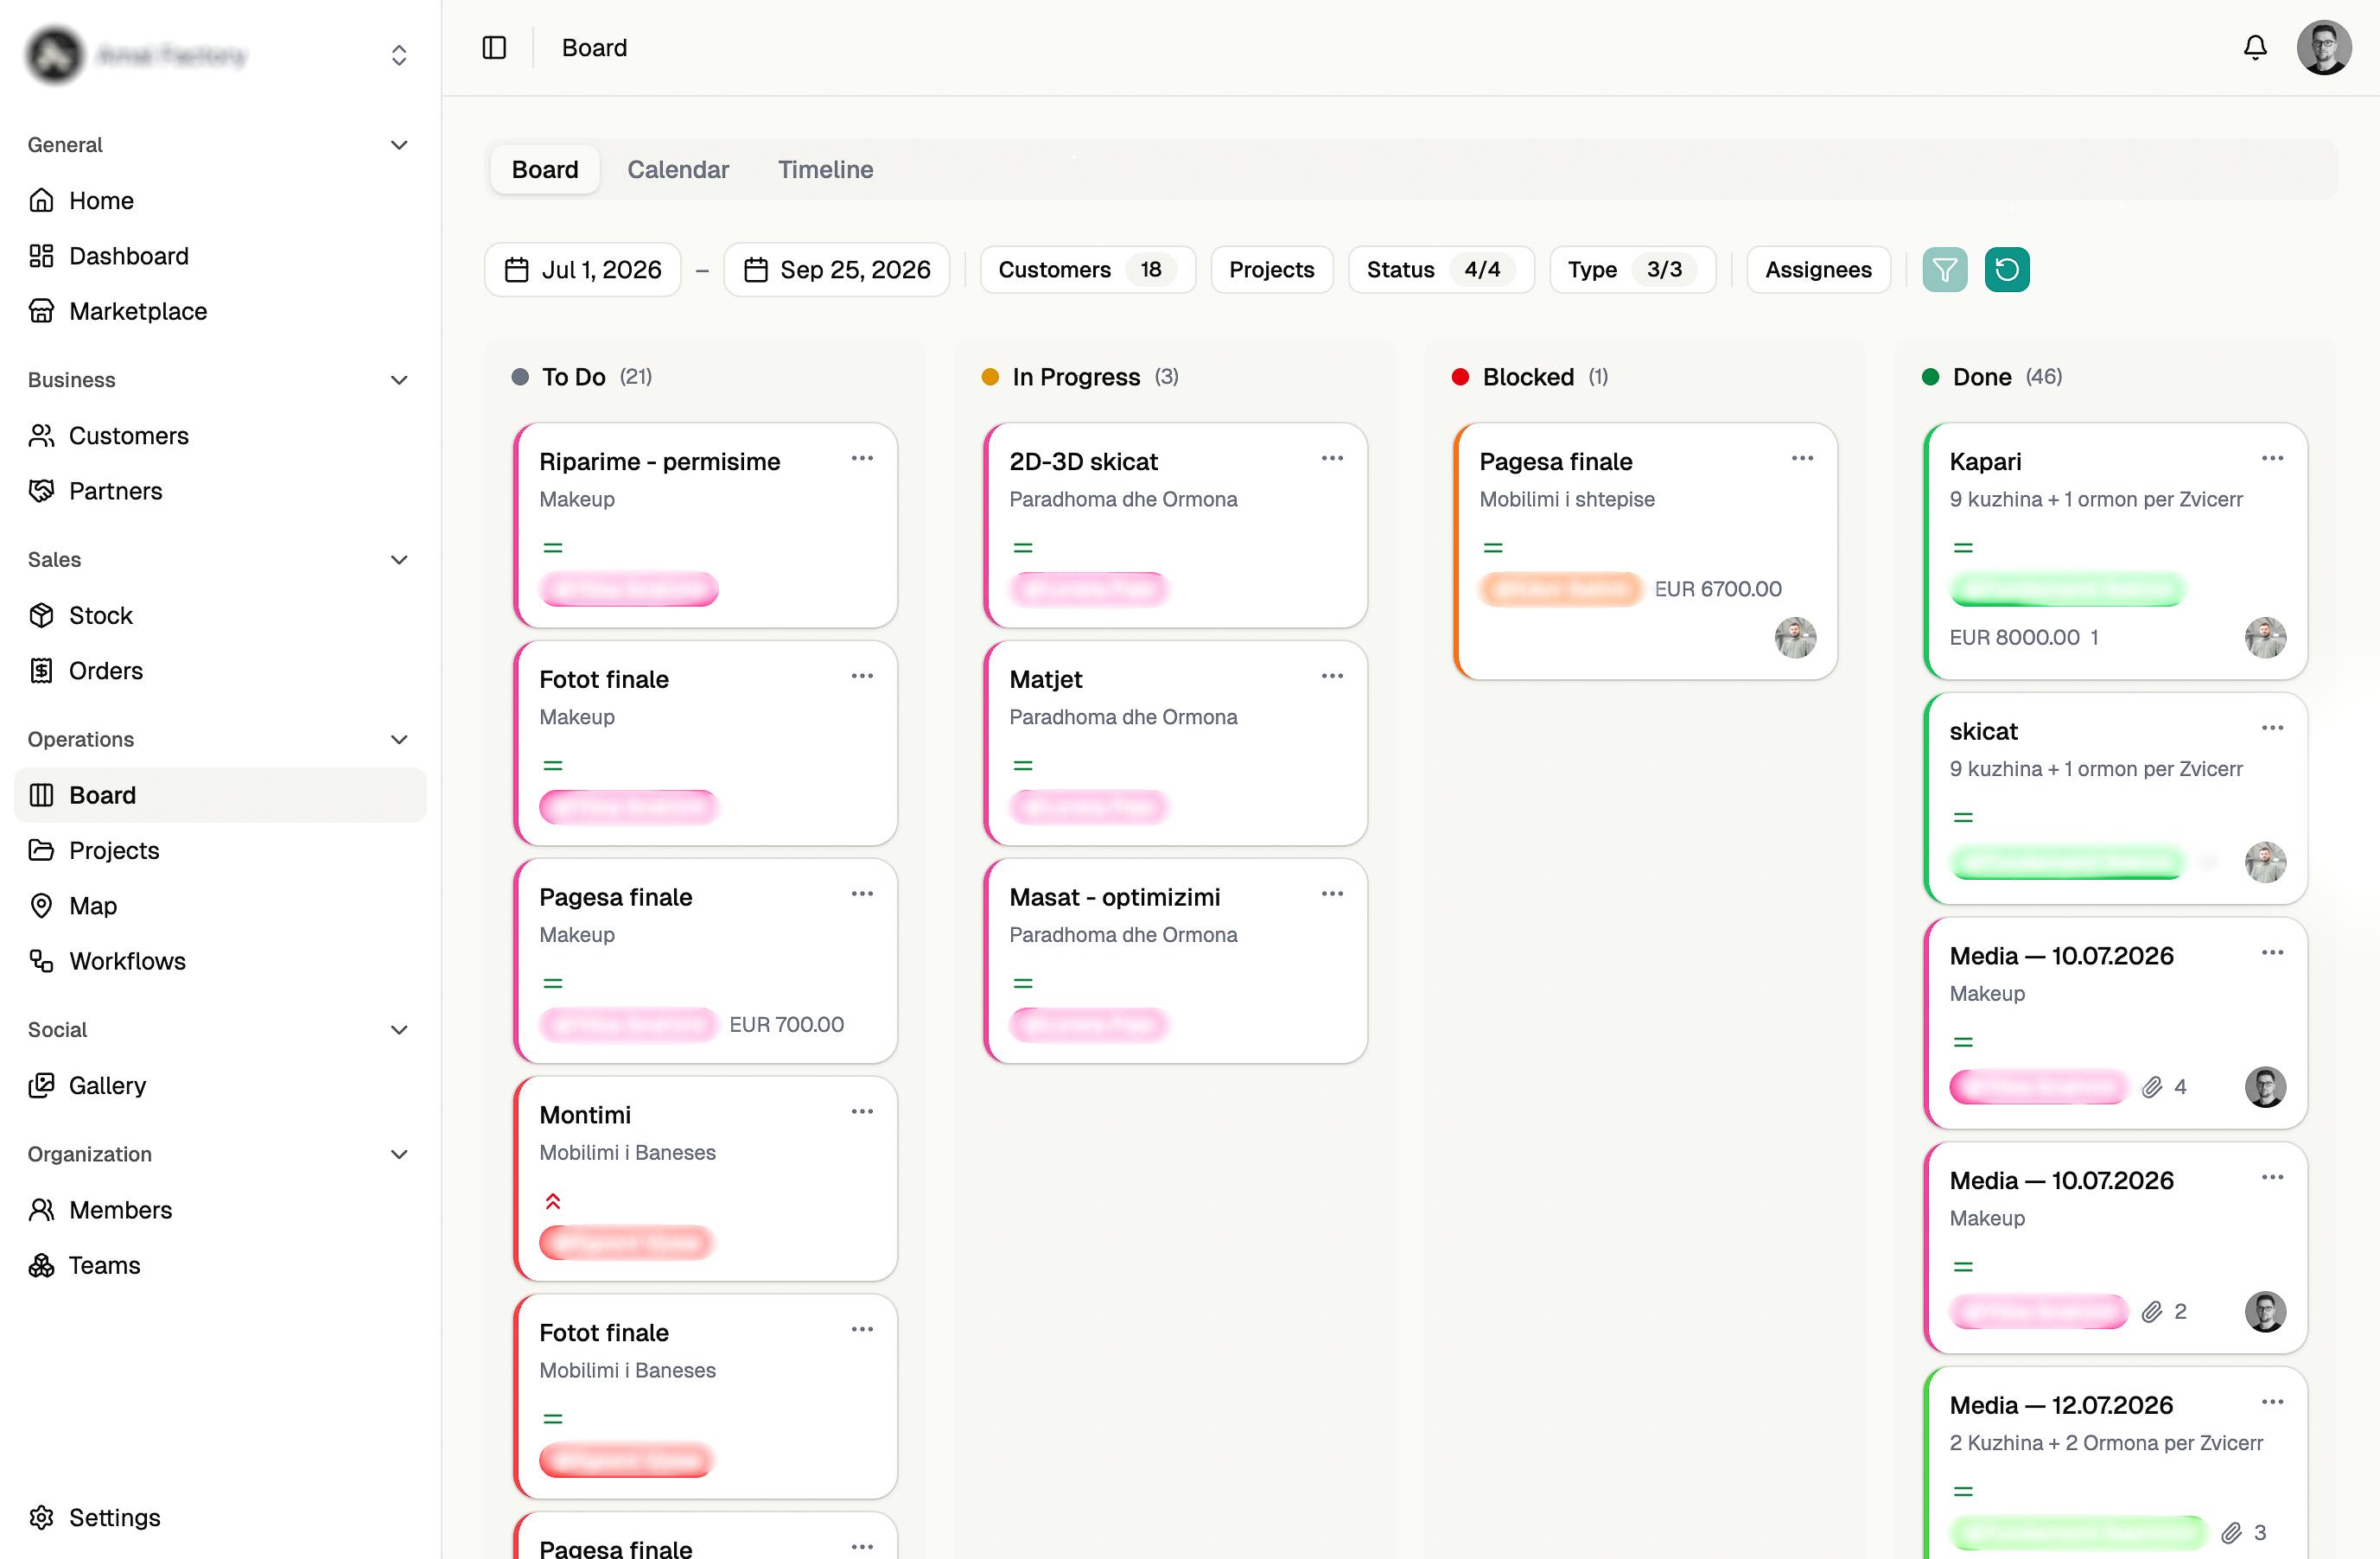Open Dashboard from sidebar
2380x1559 pixels.
pos(220,256)
